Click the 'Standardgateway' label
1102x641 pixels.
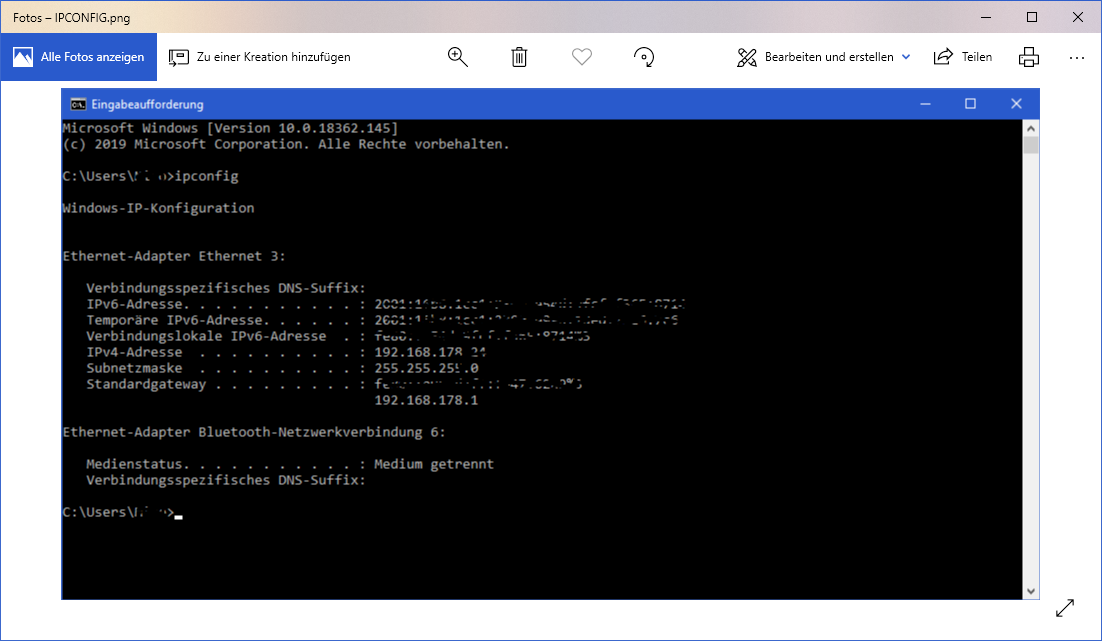tap(146, 384)
